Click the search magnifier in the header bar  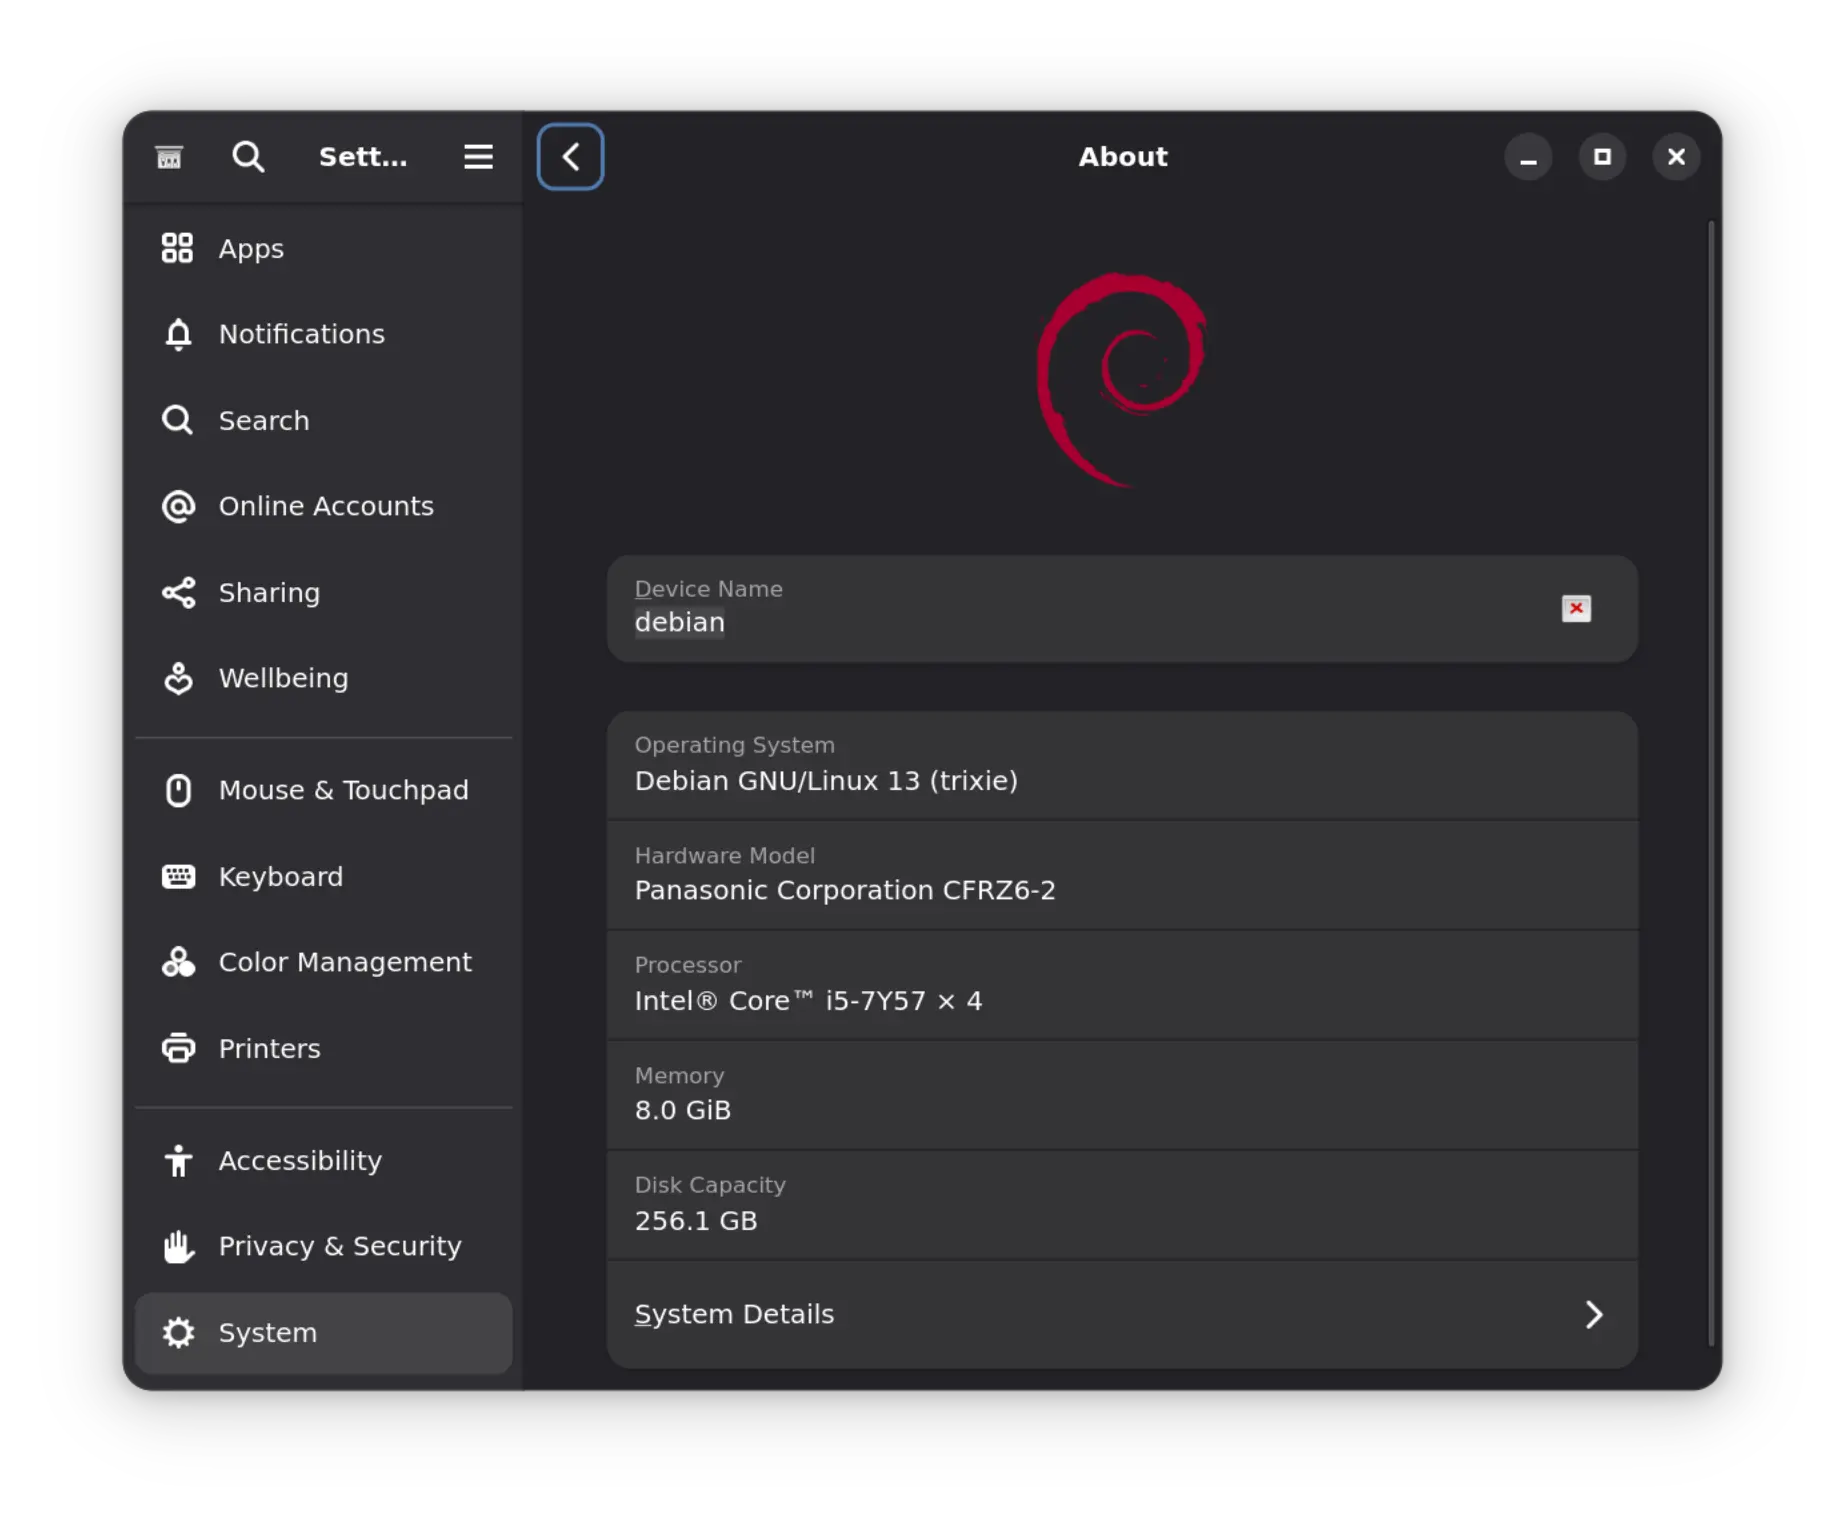click(248, 156)
